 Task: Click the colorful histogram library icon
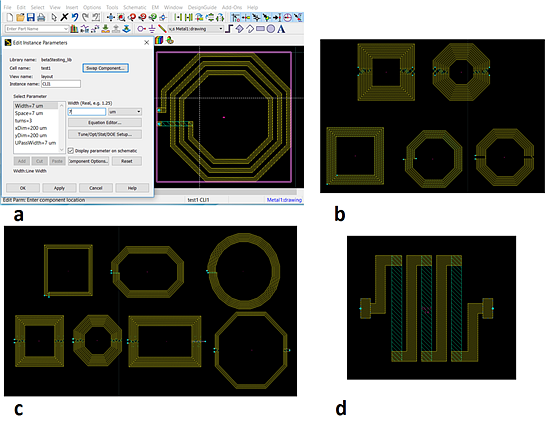(74, 29)
